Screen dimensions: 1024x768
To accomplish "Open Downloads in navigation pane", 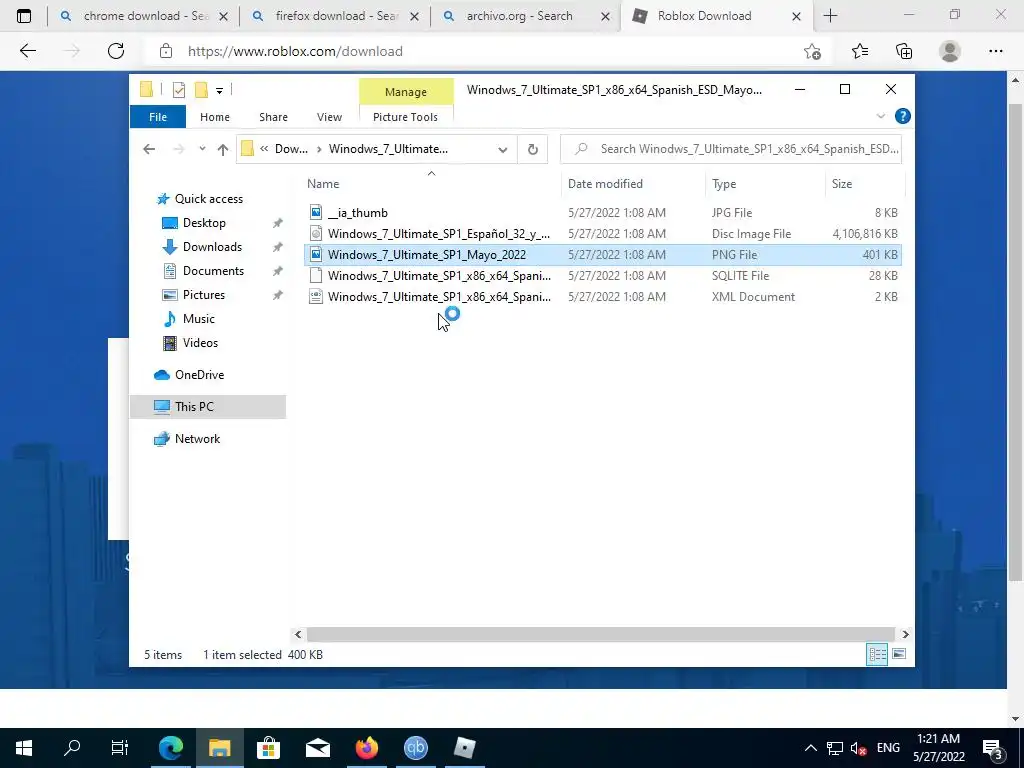I will tap(212, 247).
